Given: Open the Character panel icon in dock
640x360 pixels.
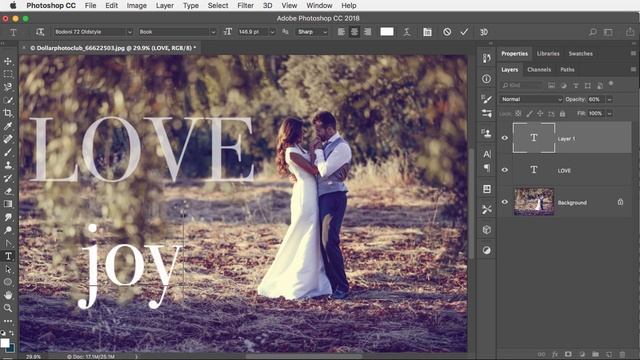Looking at the screenshot, I should point(487,154).
